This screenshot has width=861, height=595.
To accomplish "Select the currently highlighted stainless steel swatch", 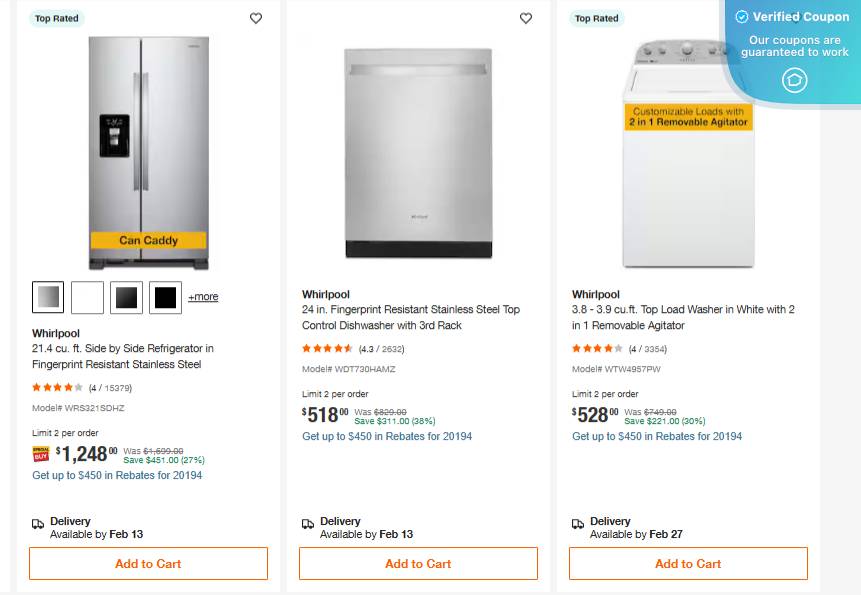I will [46, 297].
